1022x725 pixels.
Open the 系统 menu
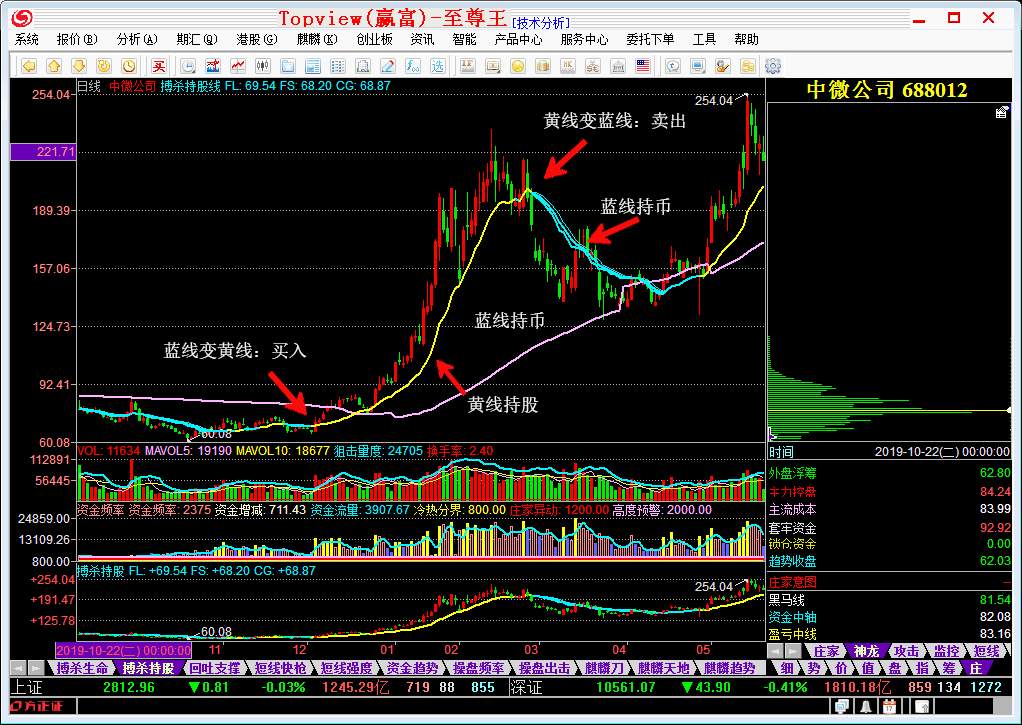coord(27,40)
